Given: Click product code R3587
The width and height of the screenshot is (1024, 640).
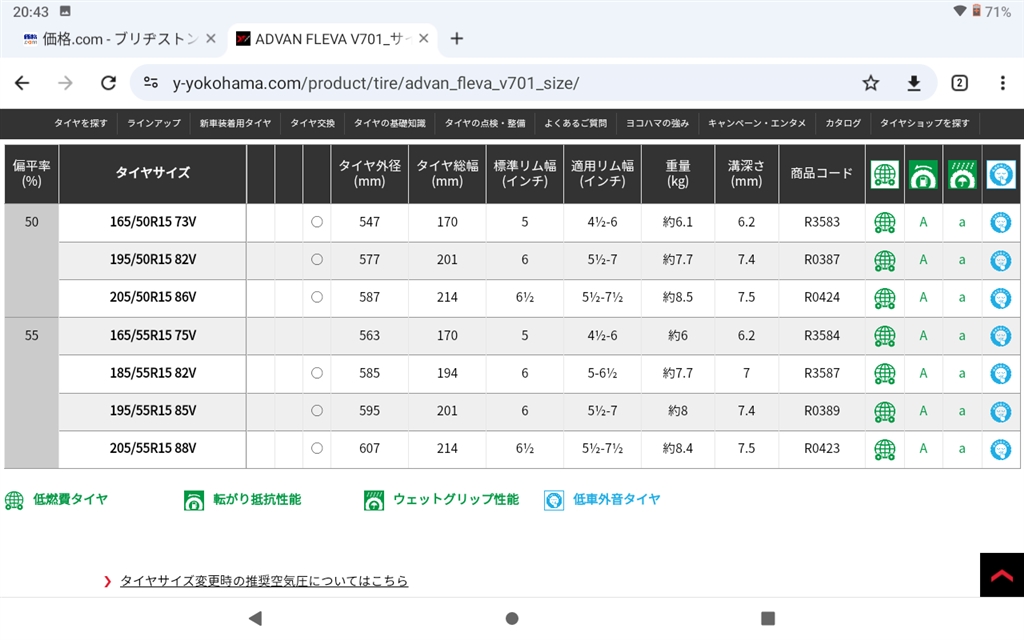Looking at the screenshot, I should coord(822,373).
